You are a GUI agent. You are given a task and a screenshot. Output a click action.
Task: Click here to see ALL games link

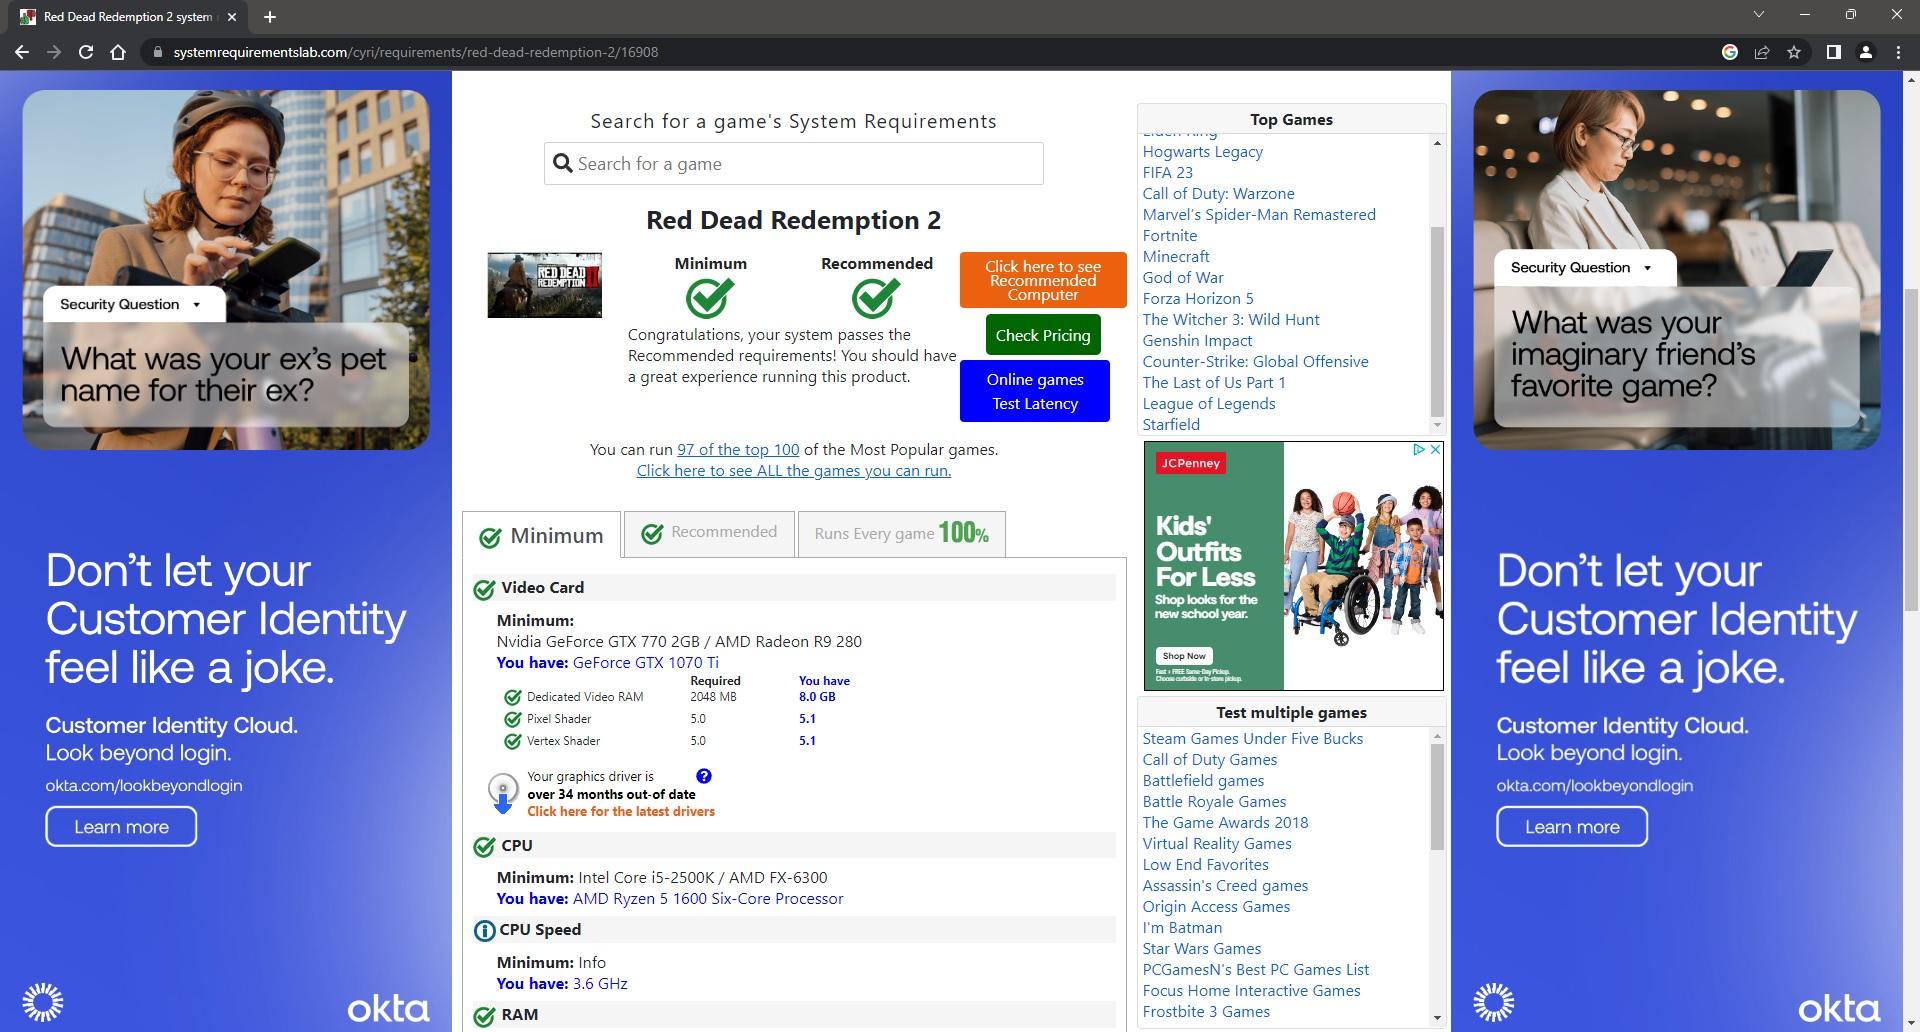[x=794, y=471]
